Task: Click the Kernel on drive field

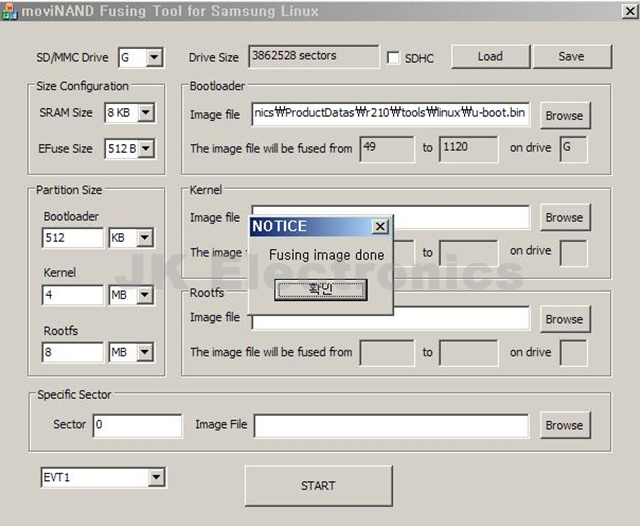Action: pyautogui.click(x=573, y=253)
